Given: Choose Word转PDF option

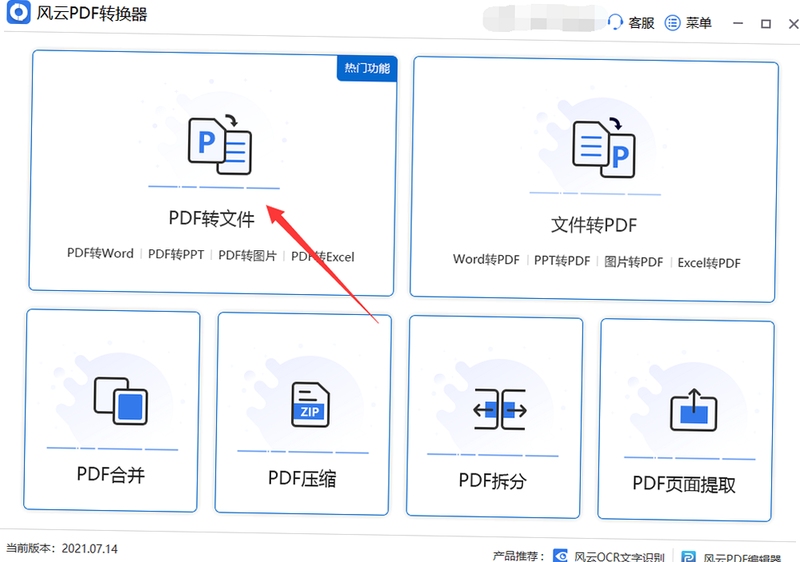Looking at the screenshot, I should coord(486,260).
